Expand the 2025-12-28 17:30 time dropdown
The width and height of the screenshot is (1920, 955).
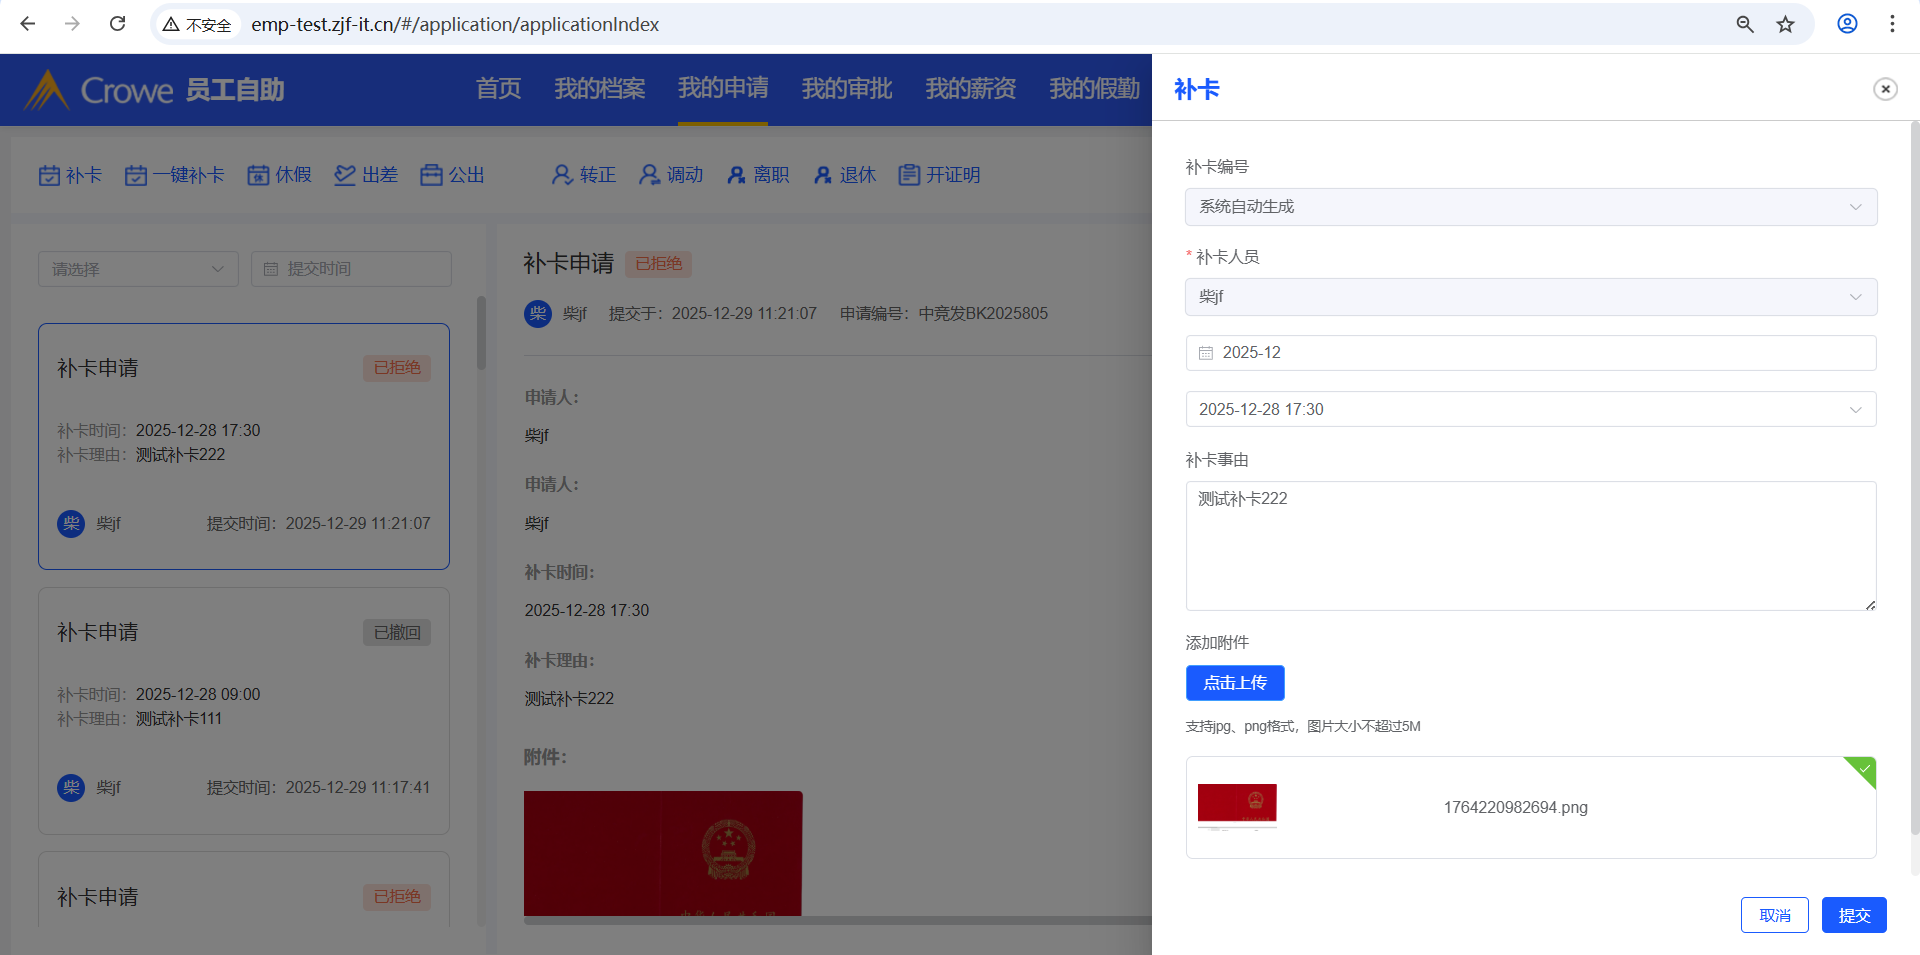pyautogui.click(x=1530, y=409)
